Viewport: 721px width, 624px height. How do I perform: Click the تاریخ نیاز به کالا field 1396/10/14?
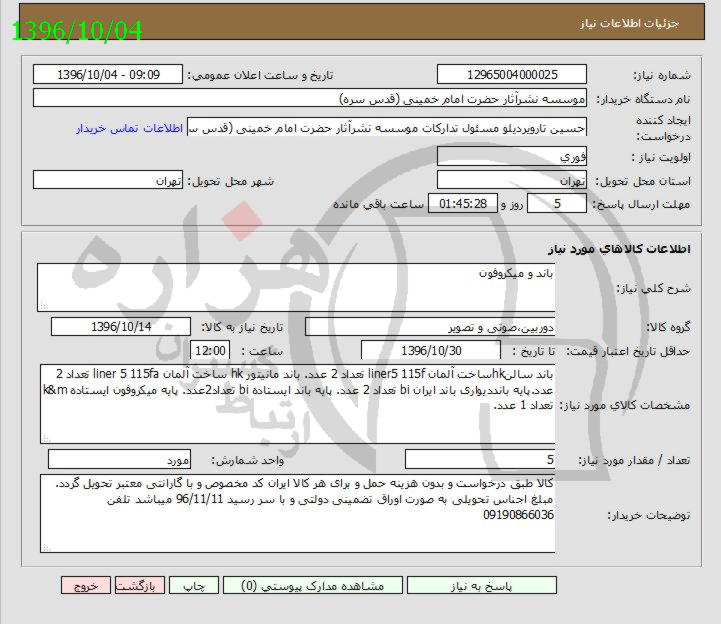tap(121, 327)
